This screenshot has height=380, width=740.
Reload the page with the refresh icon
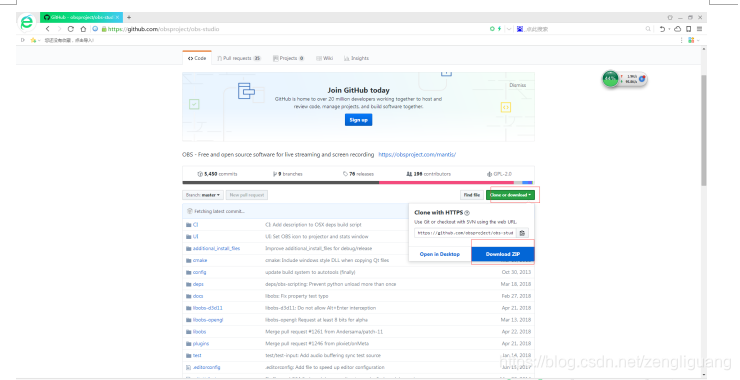click(x=71, y=29)
